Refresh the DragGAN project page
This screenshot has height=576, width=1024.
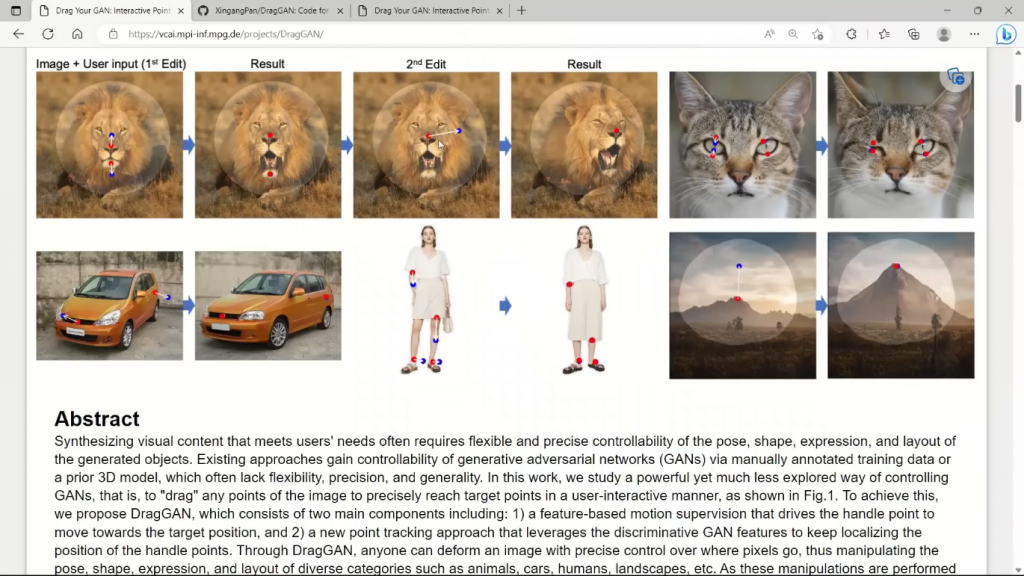[x=48, y=34]
